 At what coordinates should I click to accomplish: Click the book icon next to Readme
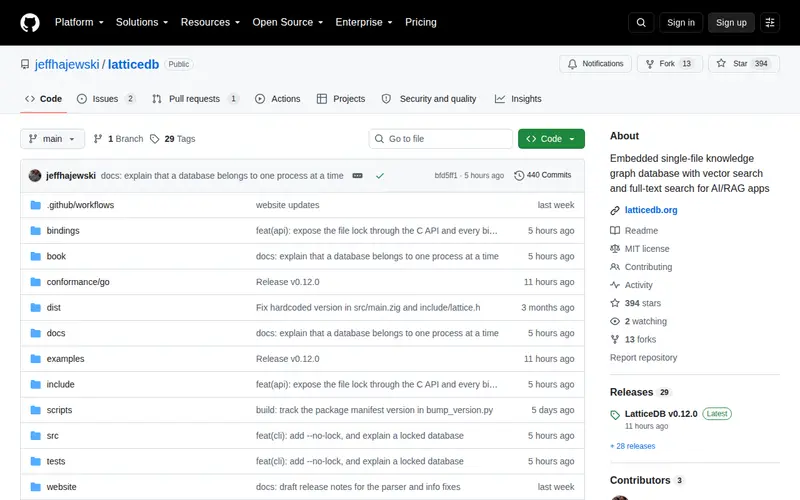(615, 231)
